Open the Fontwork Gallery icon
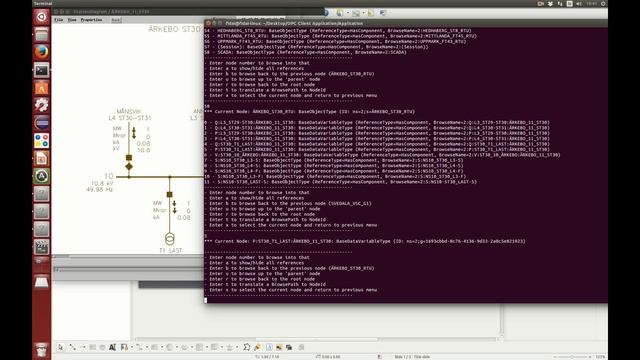Image resolution: width=640 pixels, height=360 pixels. [x=269, y=347]
